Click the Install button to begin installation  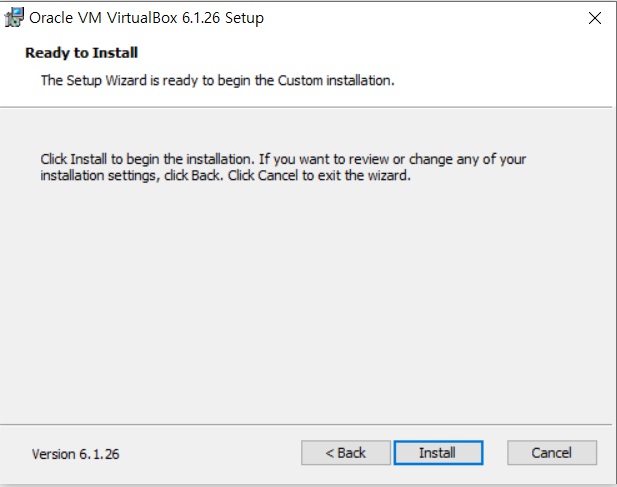click(438, 453)
